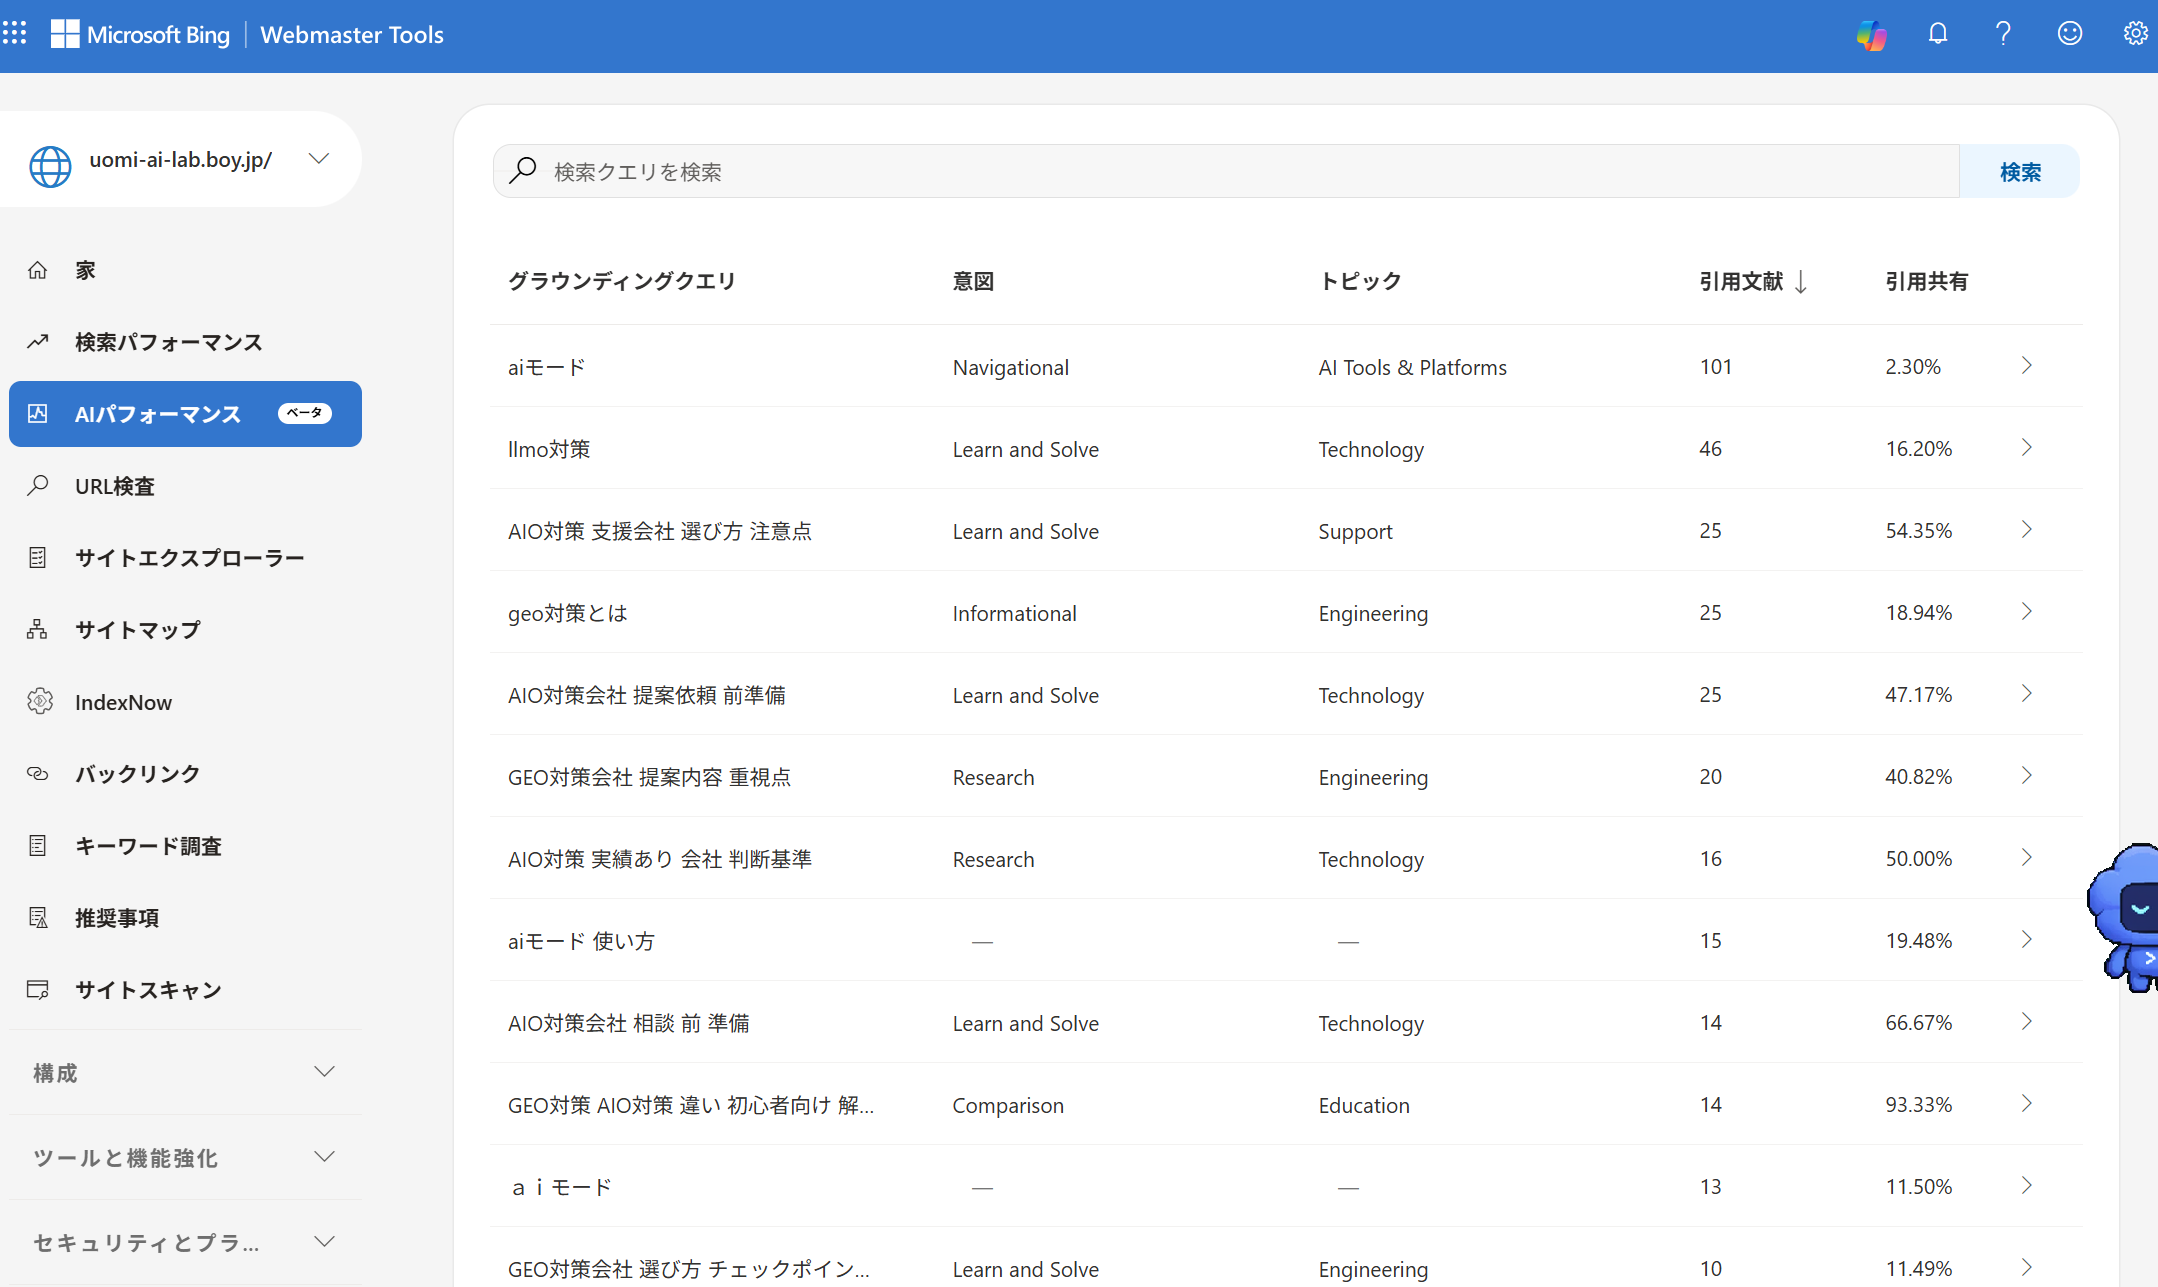Click the scan icon beside サイトスキャン
The image size is (2158, 1287).
(x=38, y=990)
